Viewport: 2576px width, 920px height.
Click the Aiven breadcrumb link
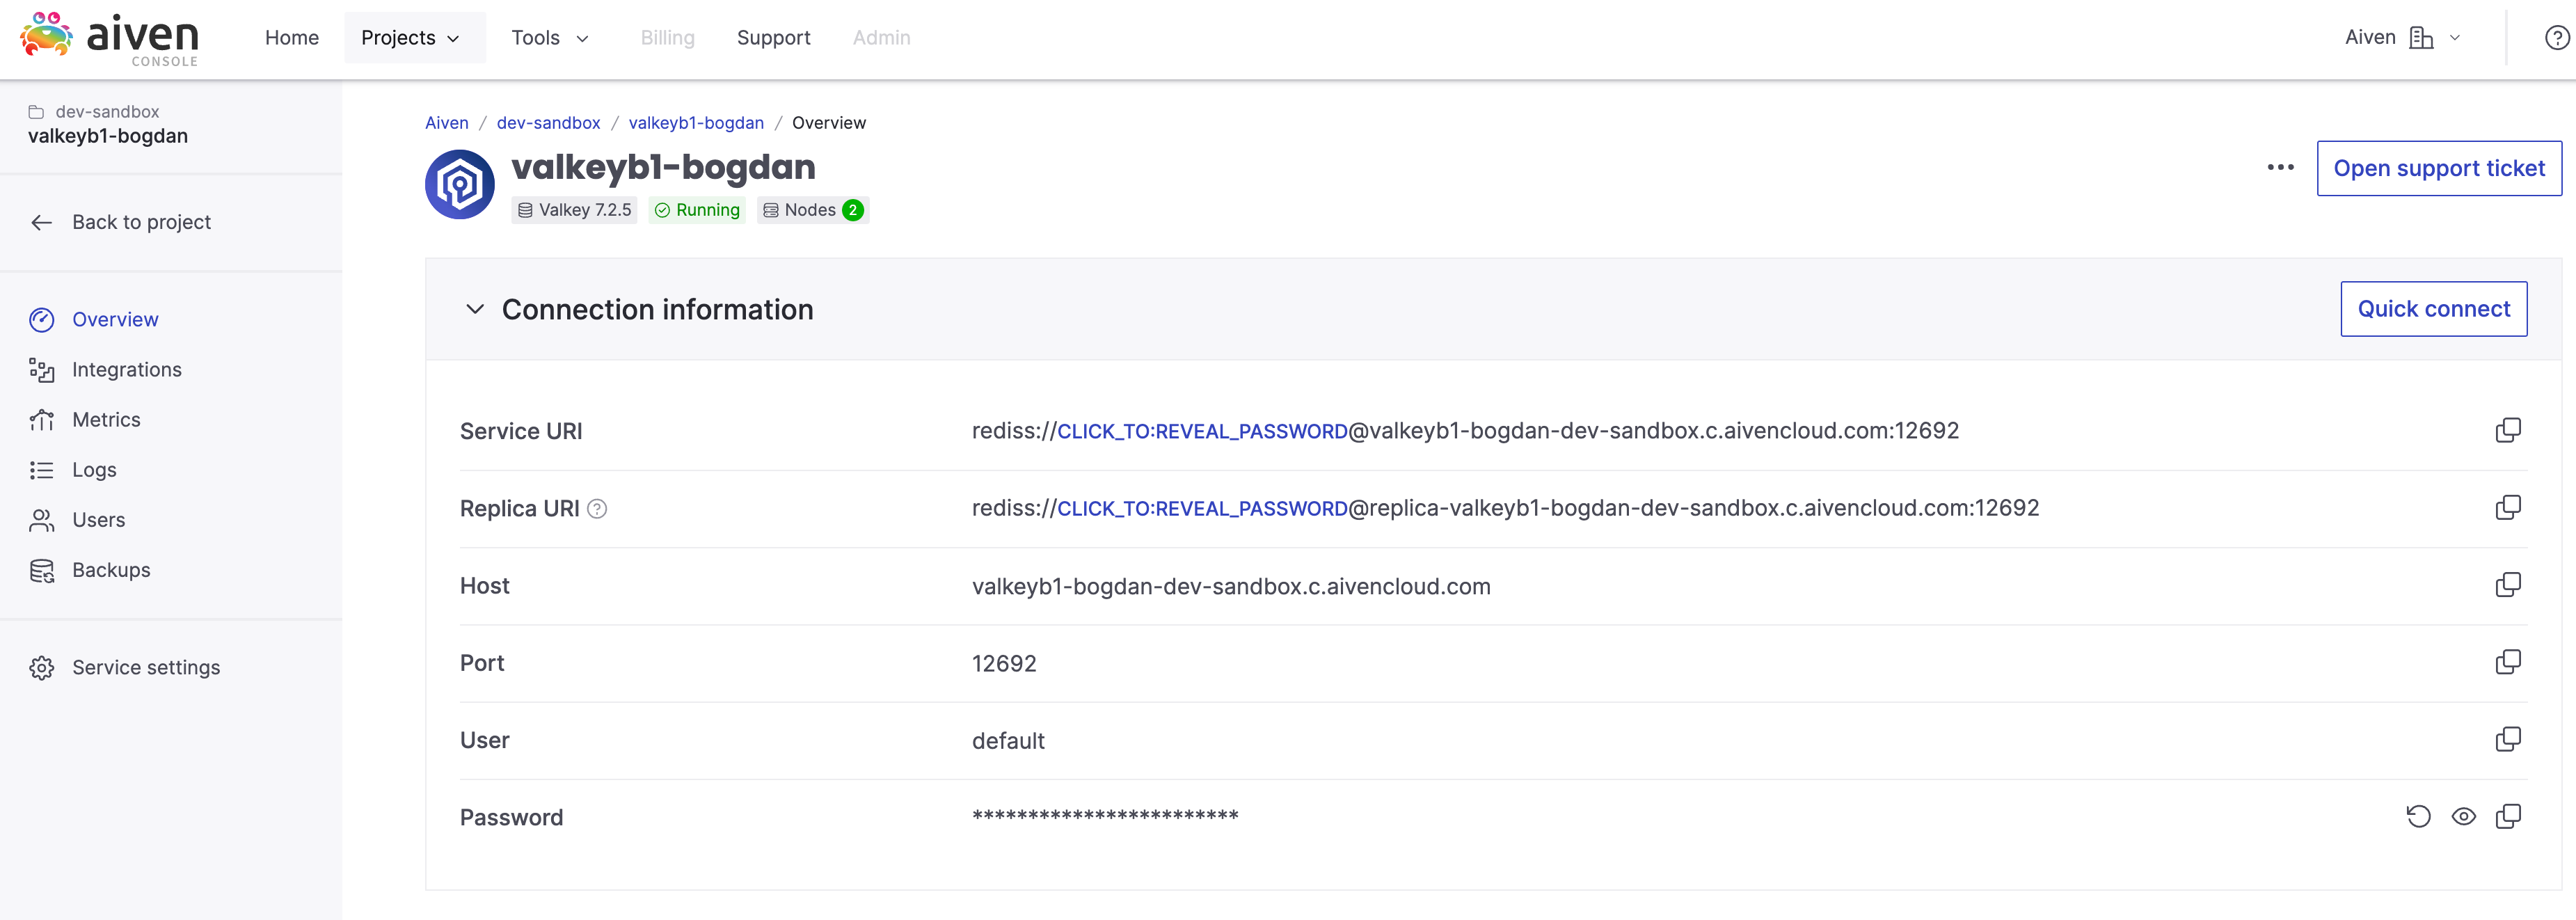446,123
